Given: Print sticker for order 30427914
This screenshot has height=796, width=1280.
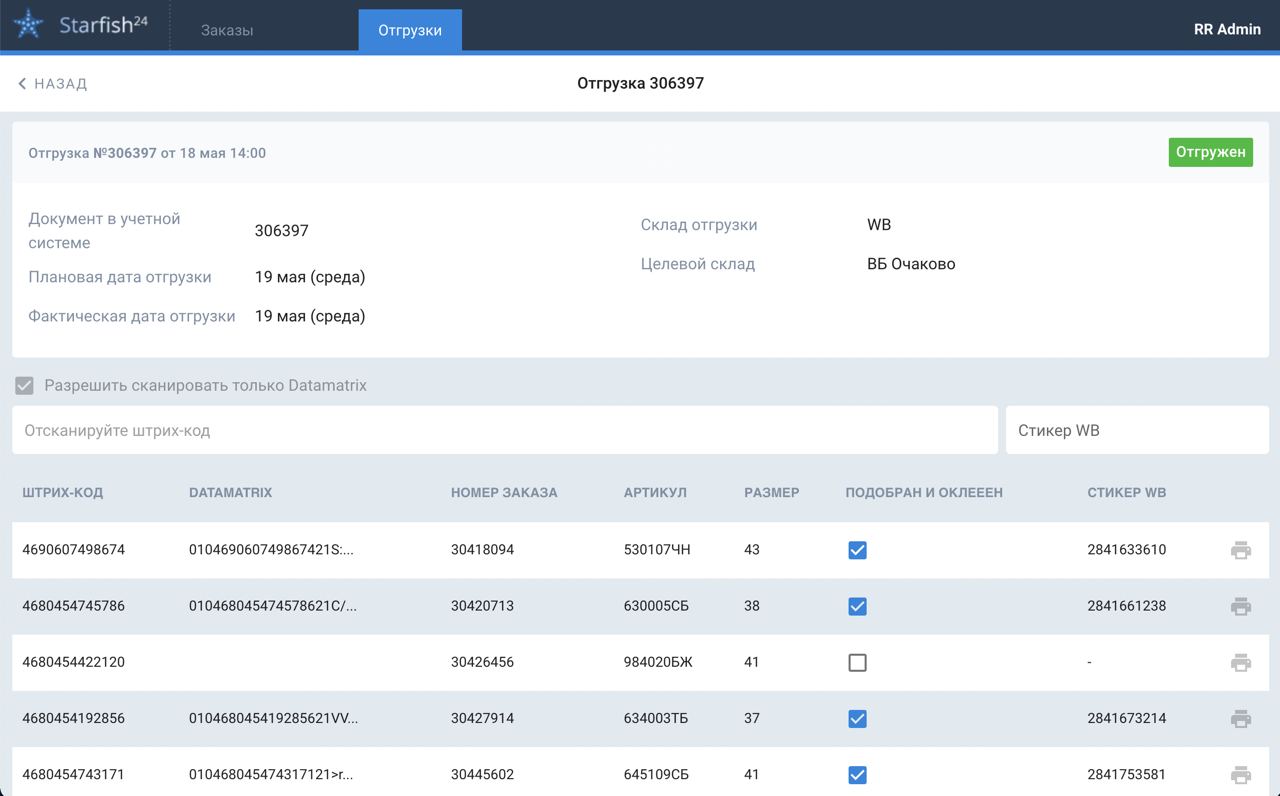Looking at the screenshot, I should 1240,718.
